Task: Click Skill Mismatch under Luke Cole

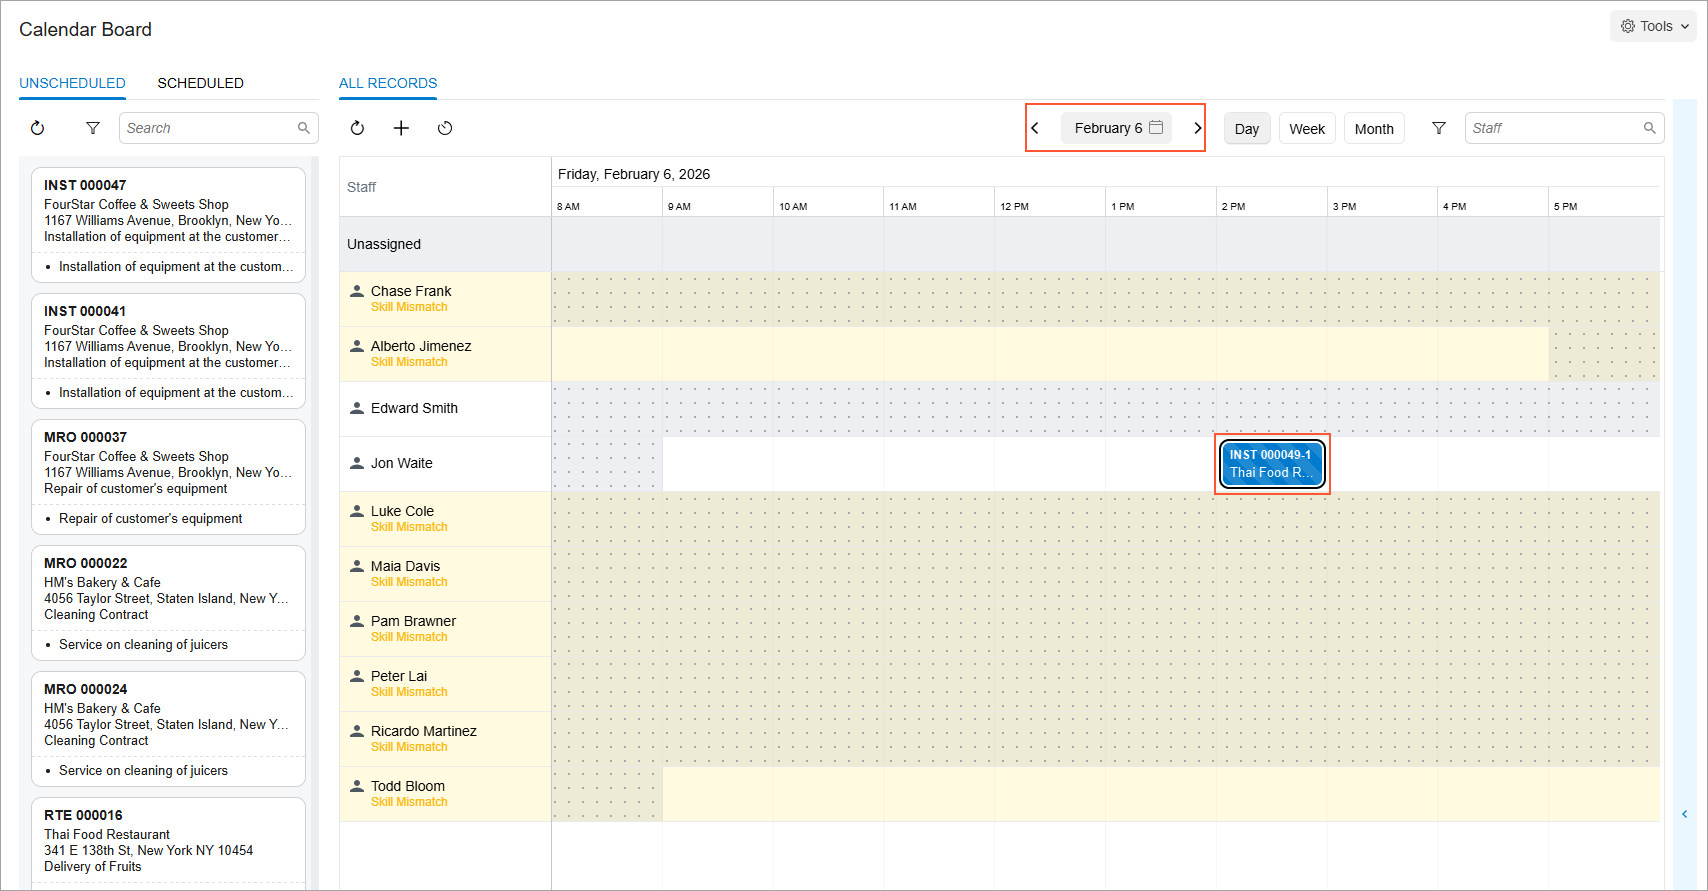Action: 409,527
